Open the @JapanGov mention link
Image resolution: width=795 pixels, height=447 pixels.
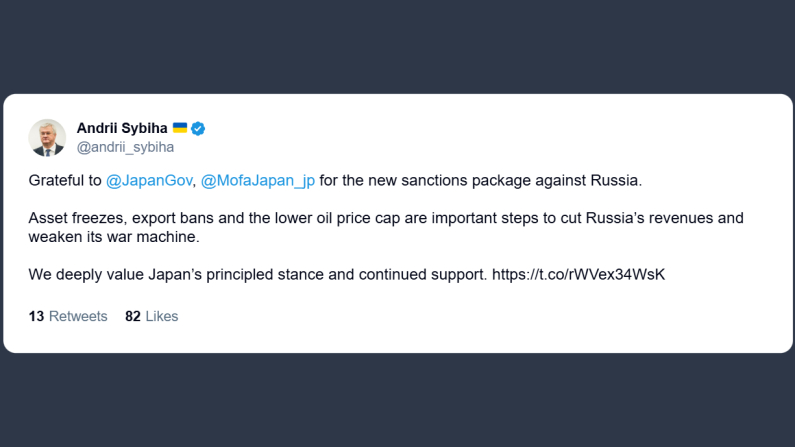(149, 180)
